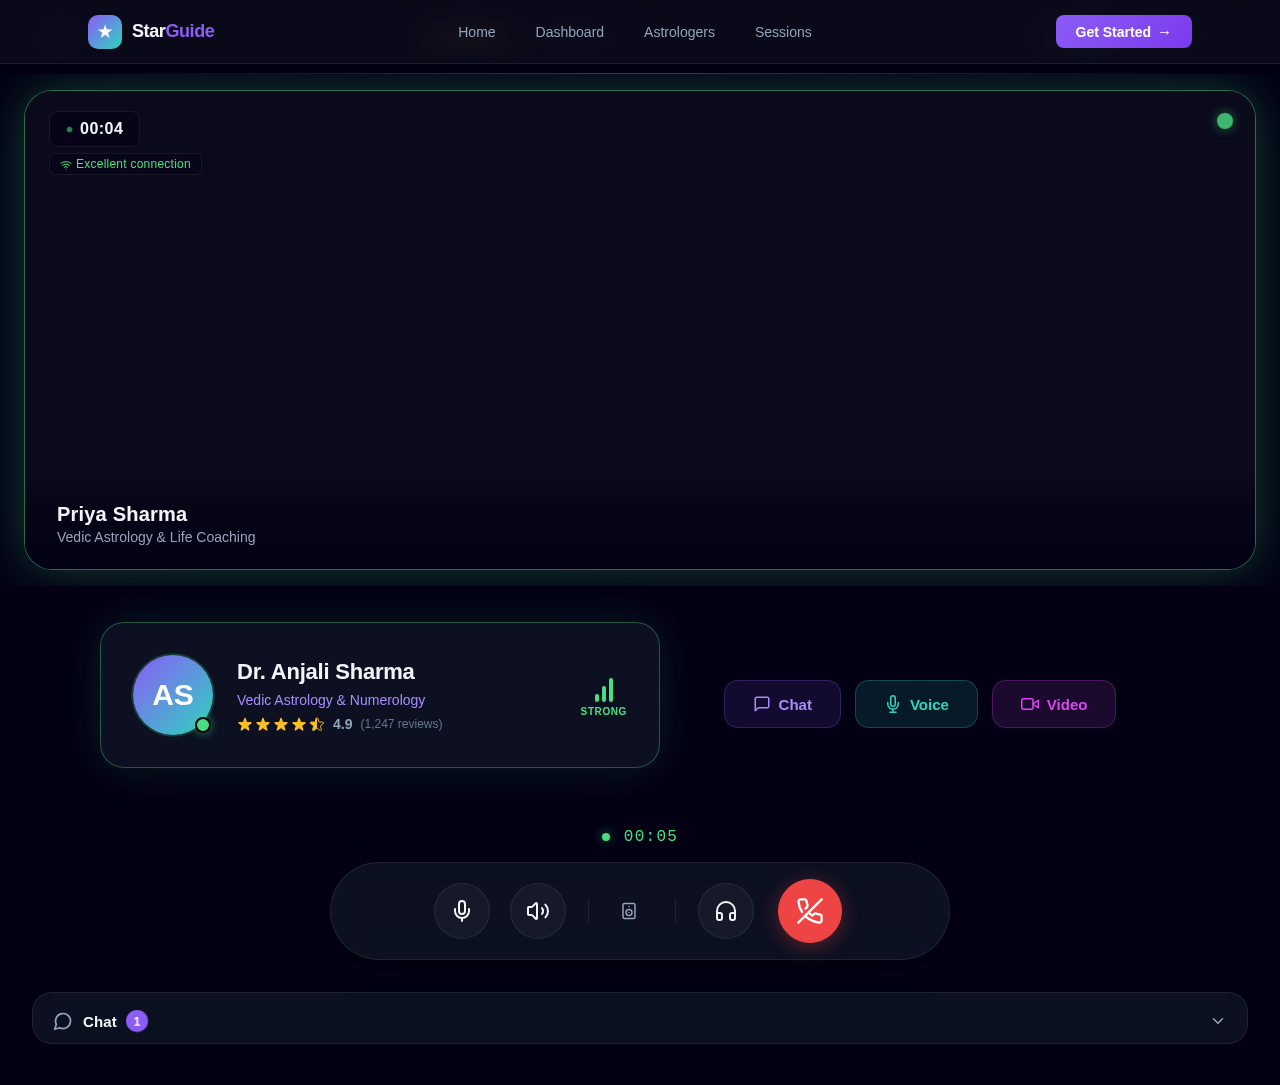Click the StarGuide star logo
This screenshot has height=1085, width=1280.
105,32
